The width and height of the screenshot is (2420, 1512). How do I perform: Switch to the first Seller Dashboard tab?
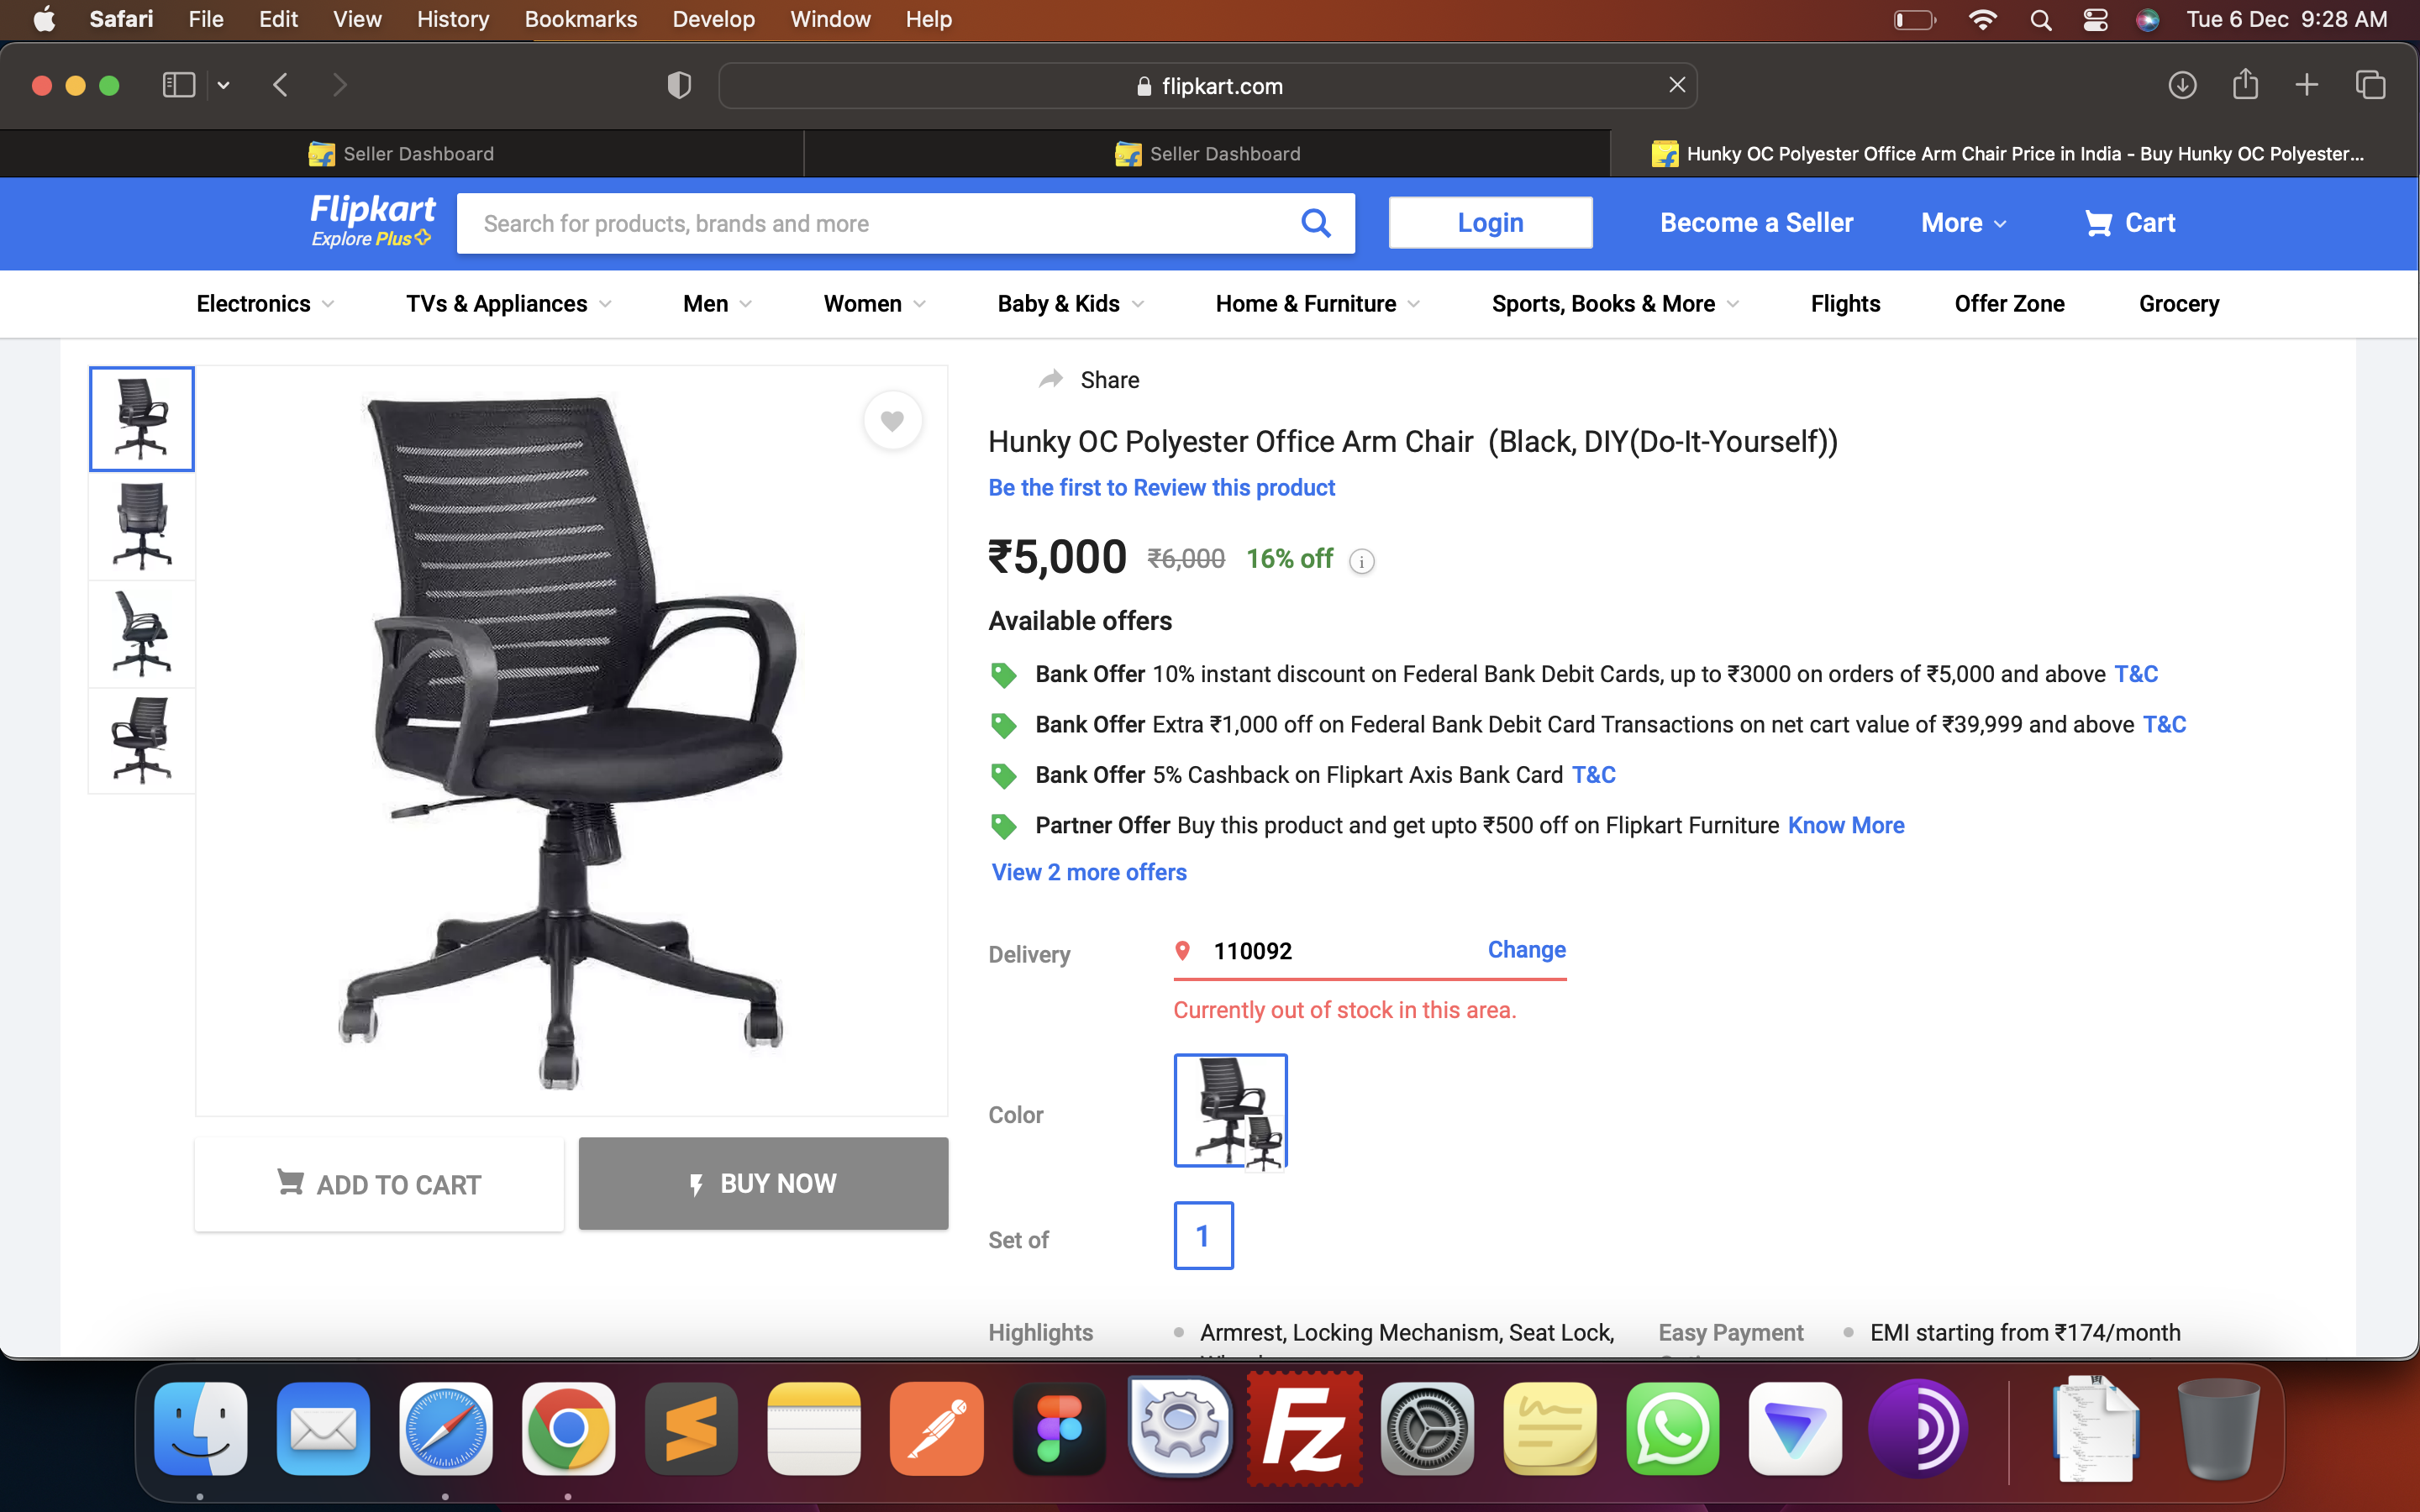click(401, 154)
